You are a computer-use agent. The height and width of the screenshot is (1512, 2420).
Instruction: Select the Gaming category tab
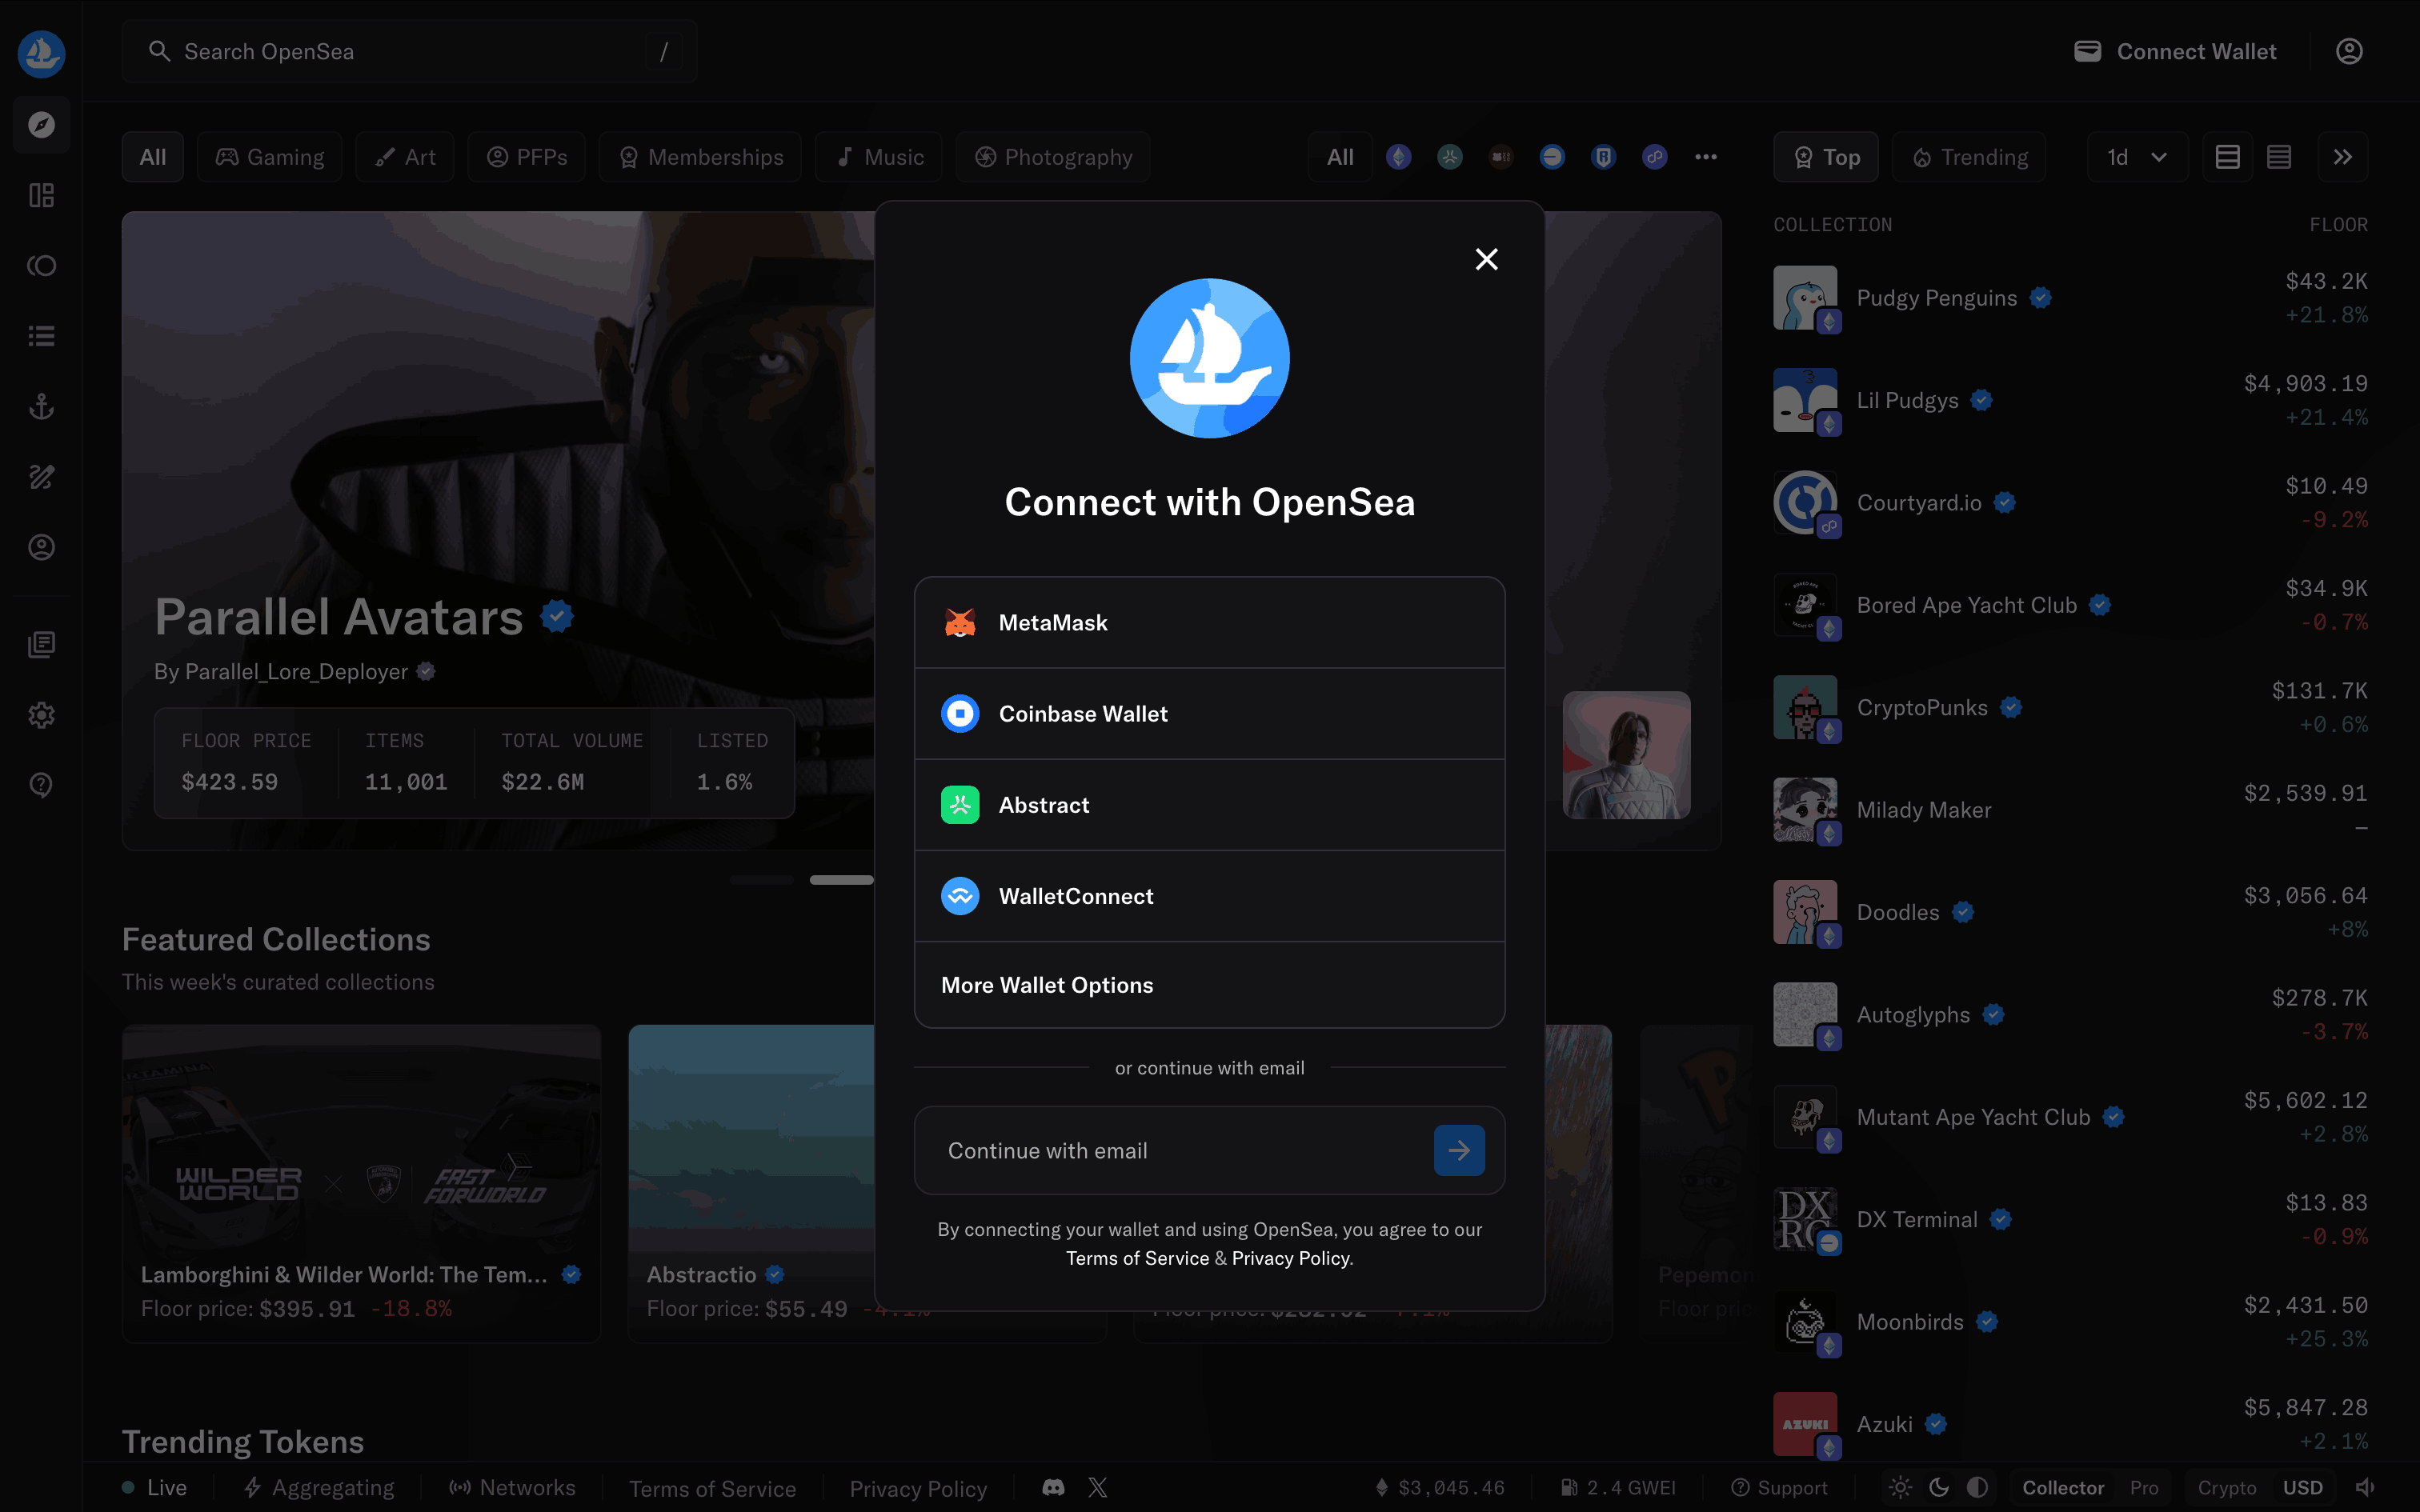click(x=270, y=157)
